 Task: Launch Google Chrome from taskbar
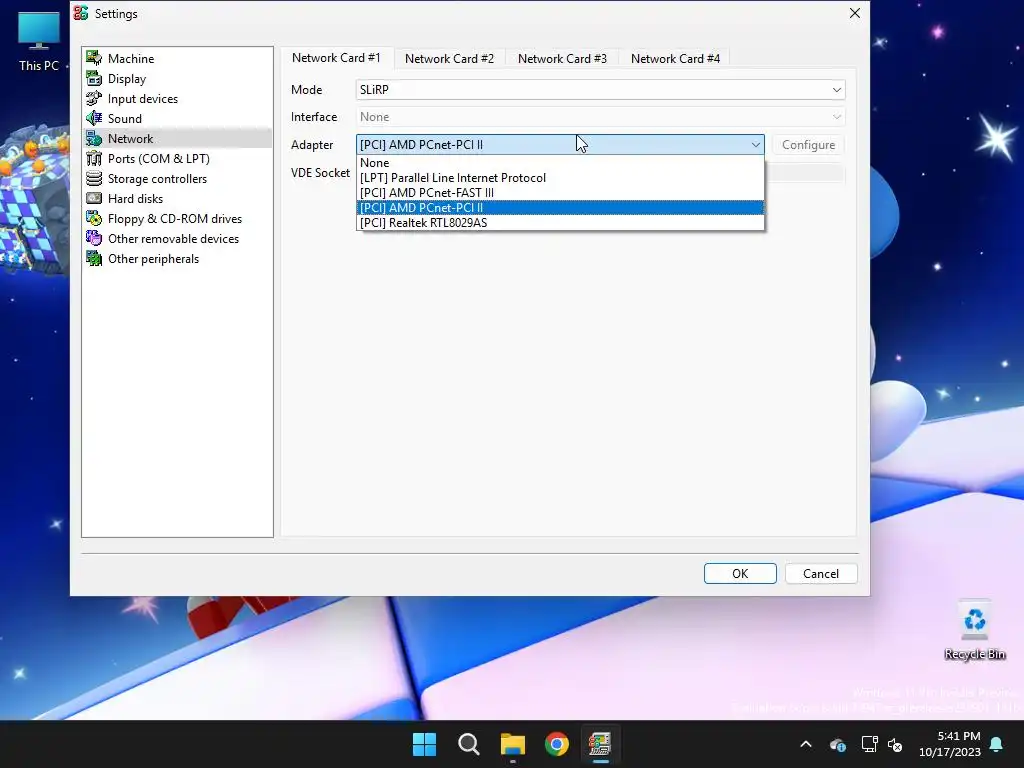(x=557, y=744)
